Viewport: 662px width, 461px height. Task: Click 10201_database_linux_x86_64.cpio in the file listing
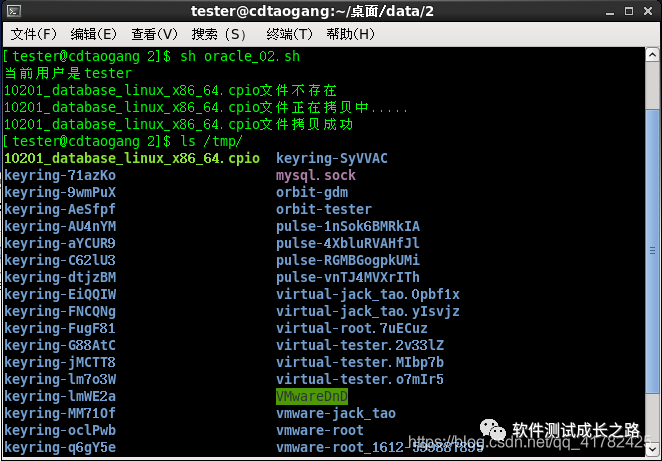[132, 158]
